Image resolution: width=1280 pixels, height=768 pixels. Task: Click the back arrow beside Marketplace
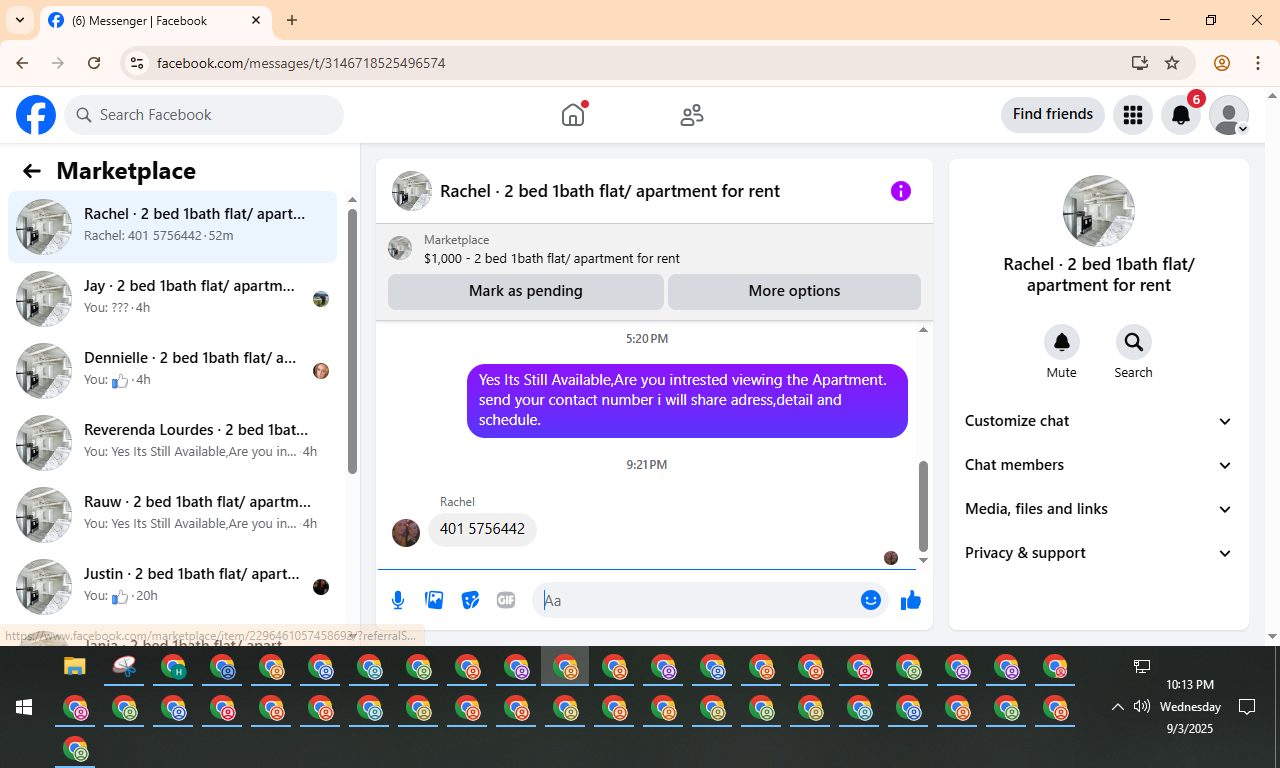[32, 171]
